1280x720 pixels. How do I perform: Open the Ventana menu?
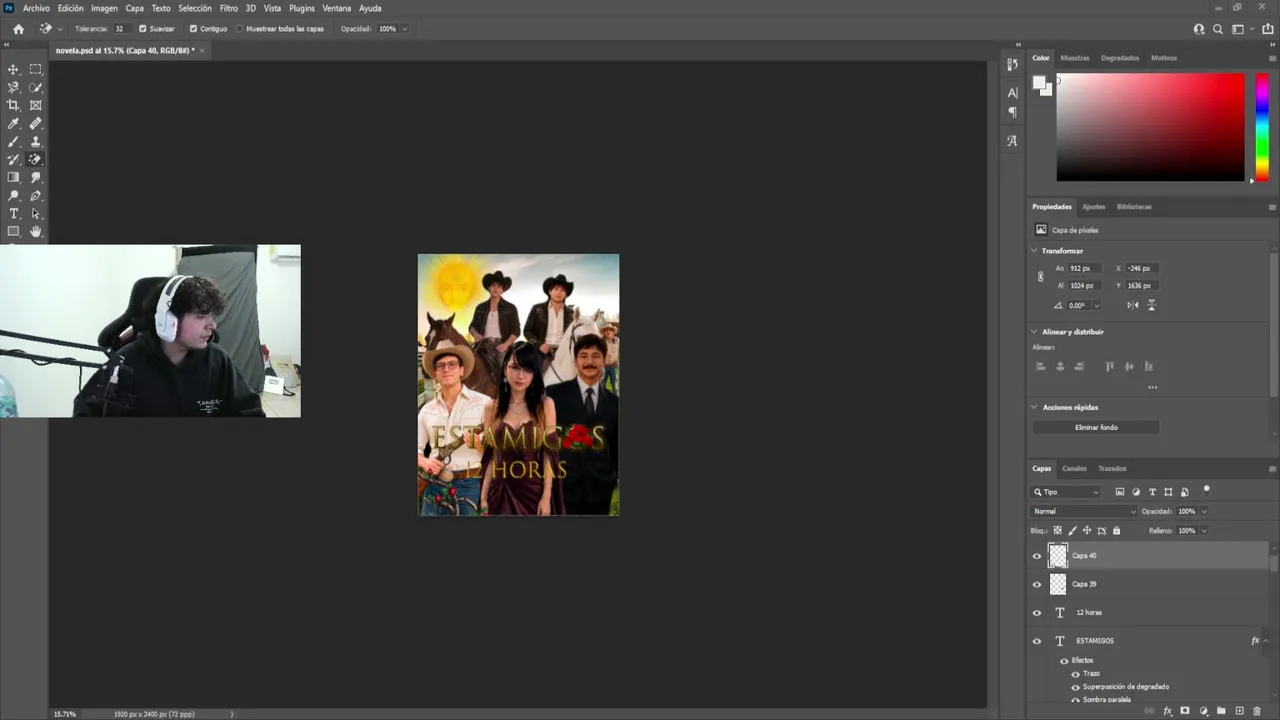click(337, 8)
